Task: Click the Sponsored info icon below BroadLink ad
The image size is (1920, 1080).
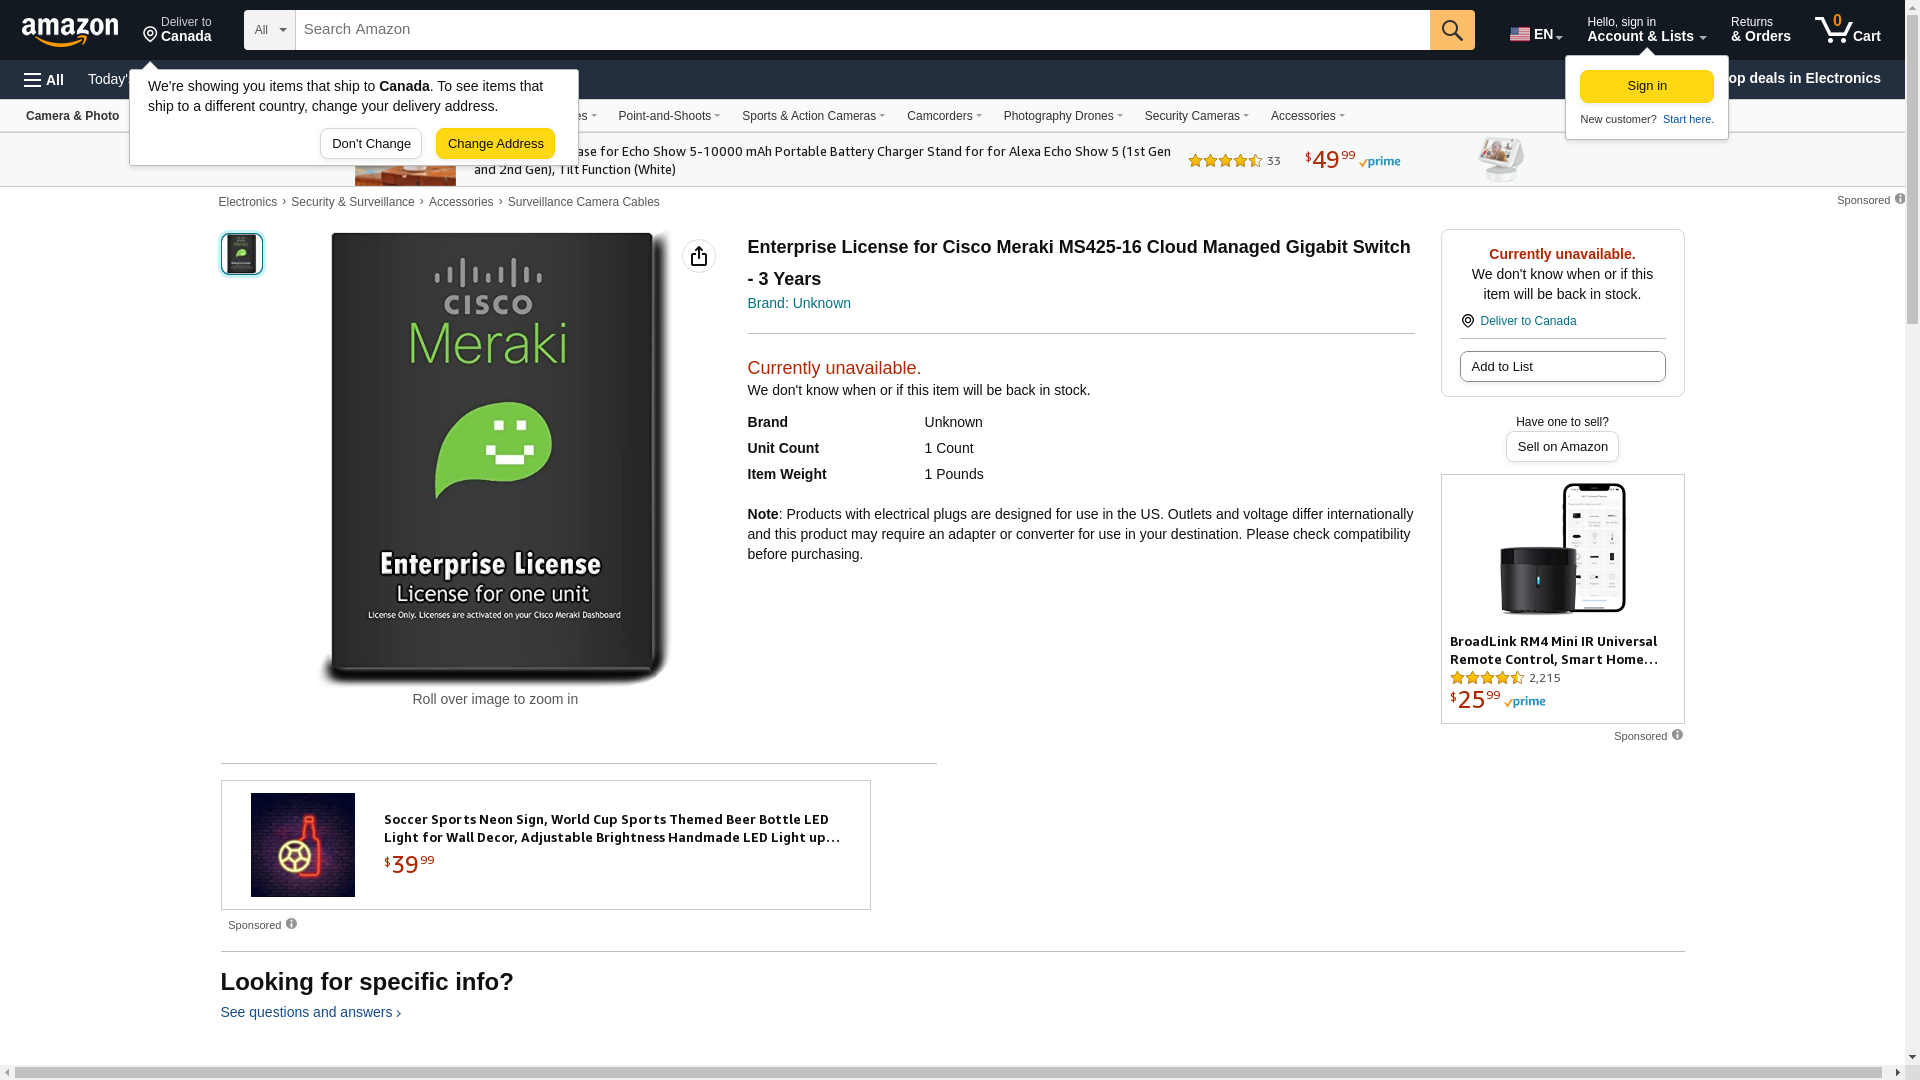Action: pyautogui.click(x=1677, y=735)
